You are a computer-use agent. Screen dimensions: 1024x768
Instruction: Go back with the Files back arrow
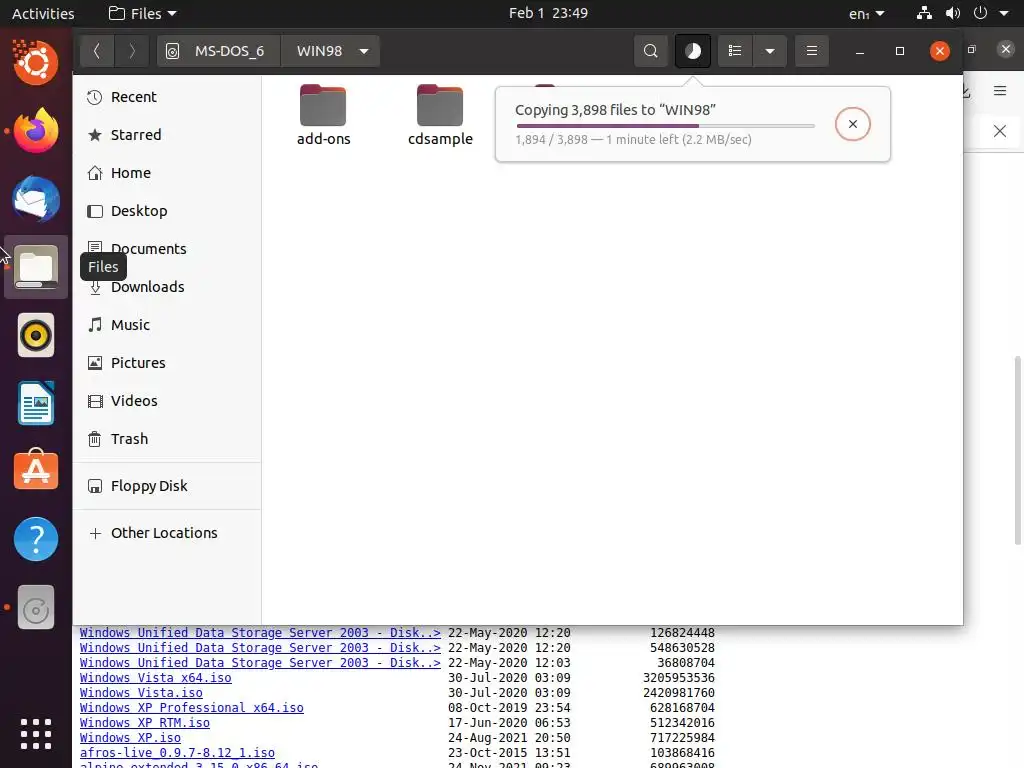(97, 51)
